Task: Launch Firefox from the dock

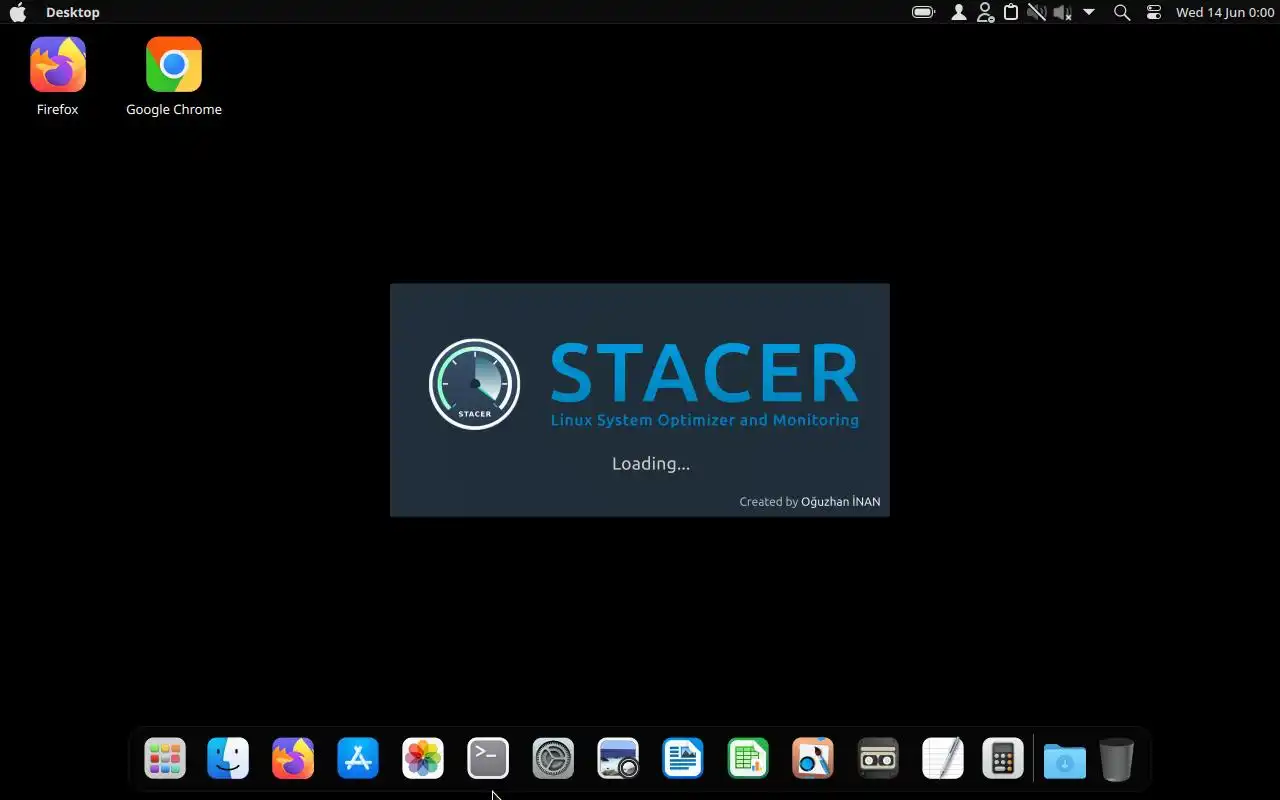Action: 293,758
